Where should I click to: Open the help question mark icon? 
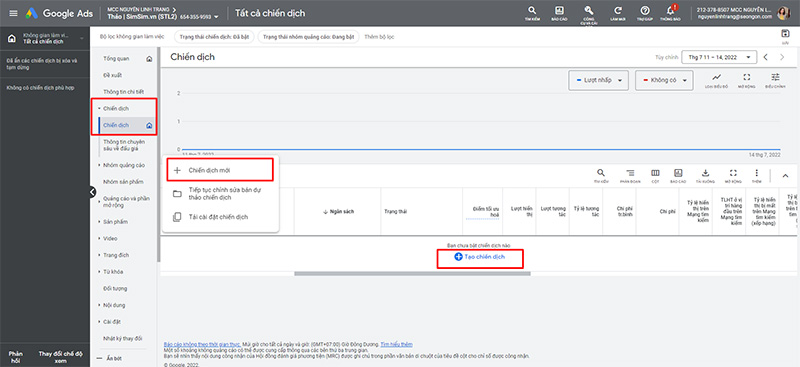click(645, 13)
